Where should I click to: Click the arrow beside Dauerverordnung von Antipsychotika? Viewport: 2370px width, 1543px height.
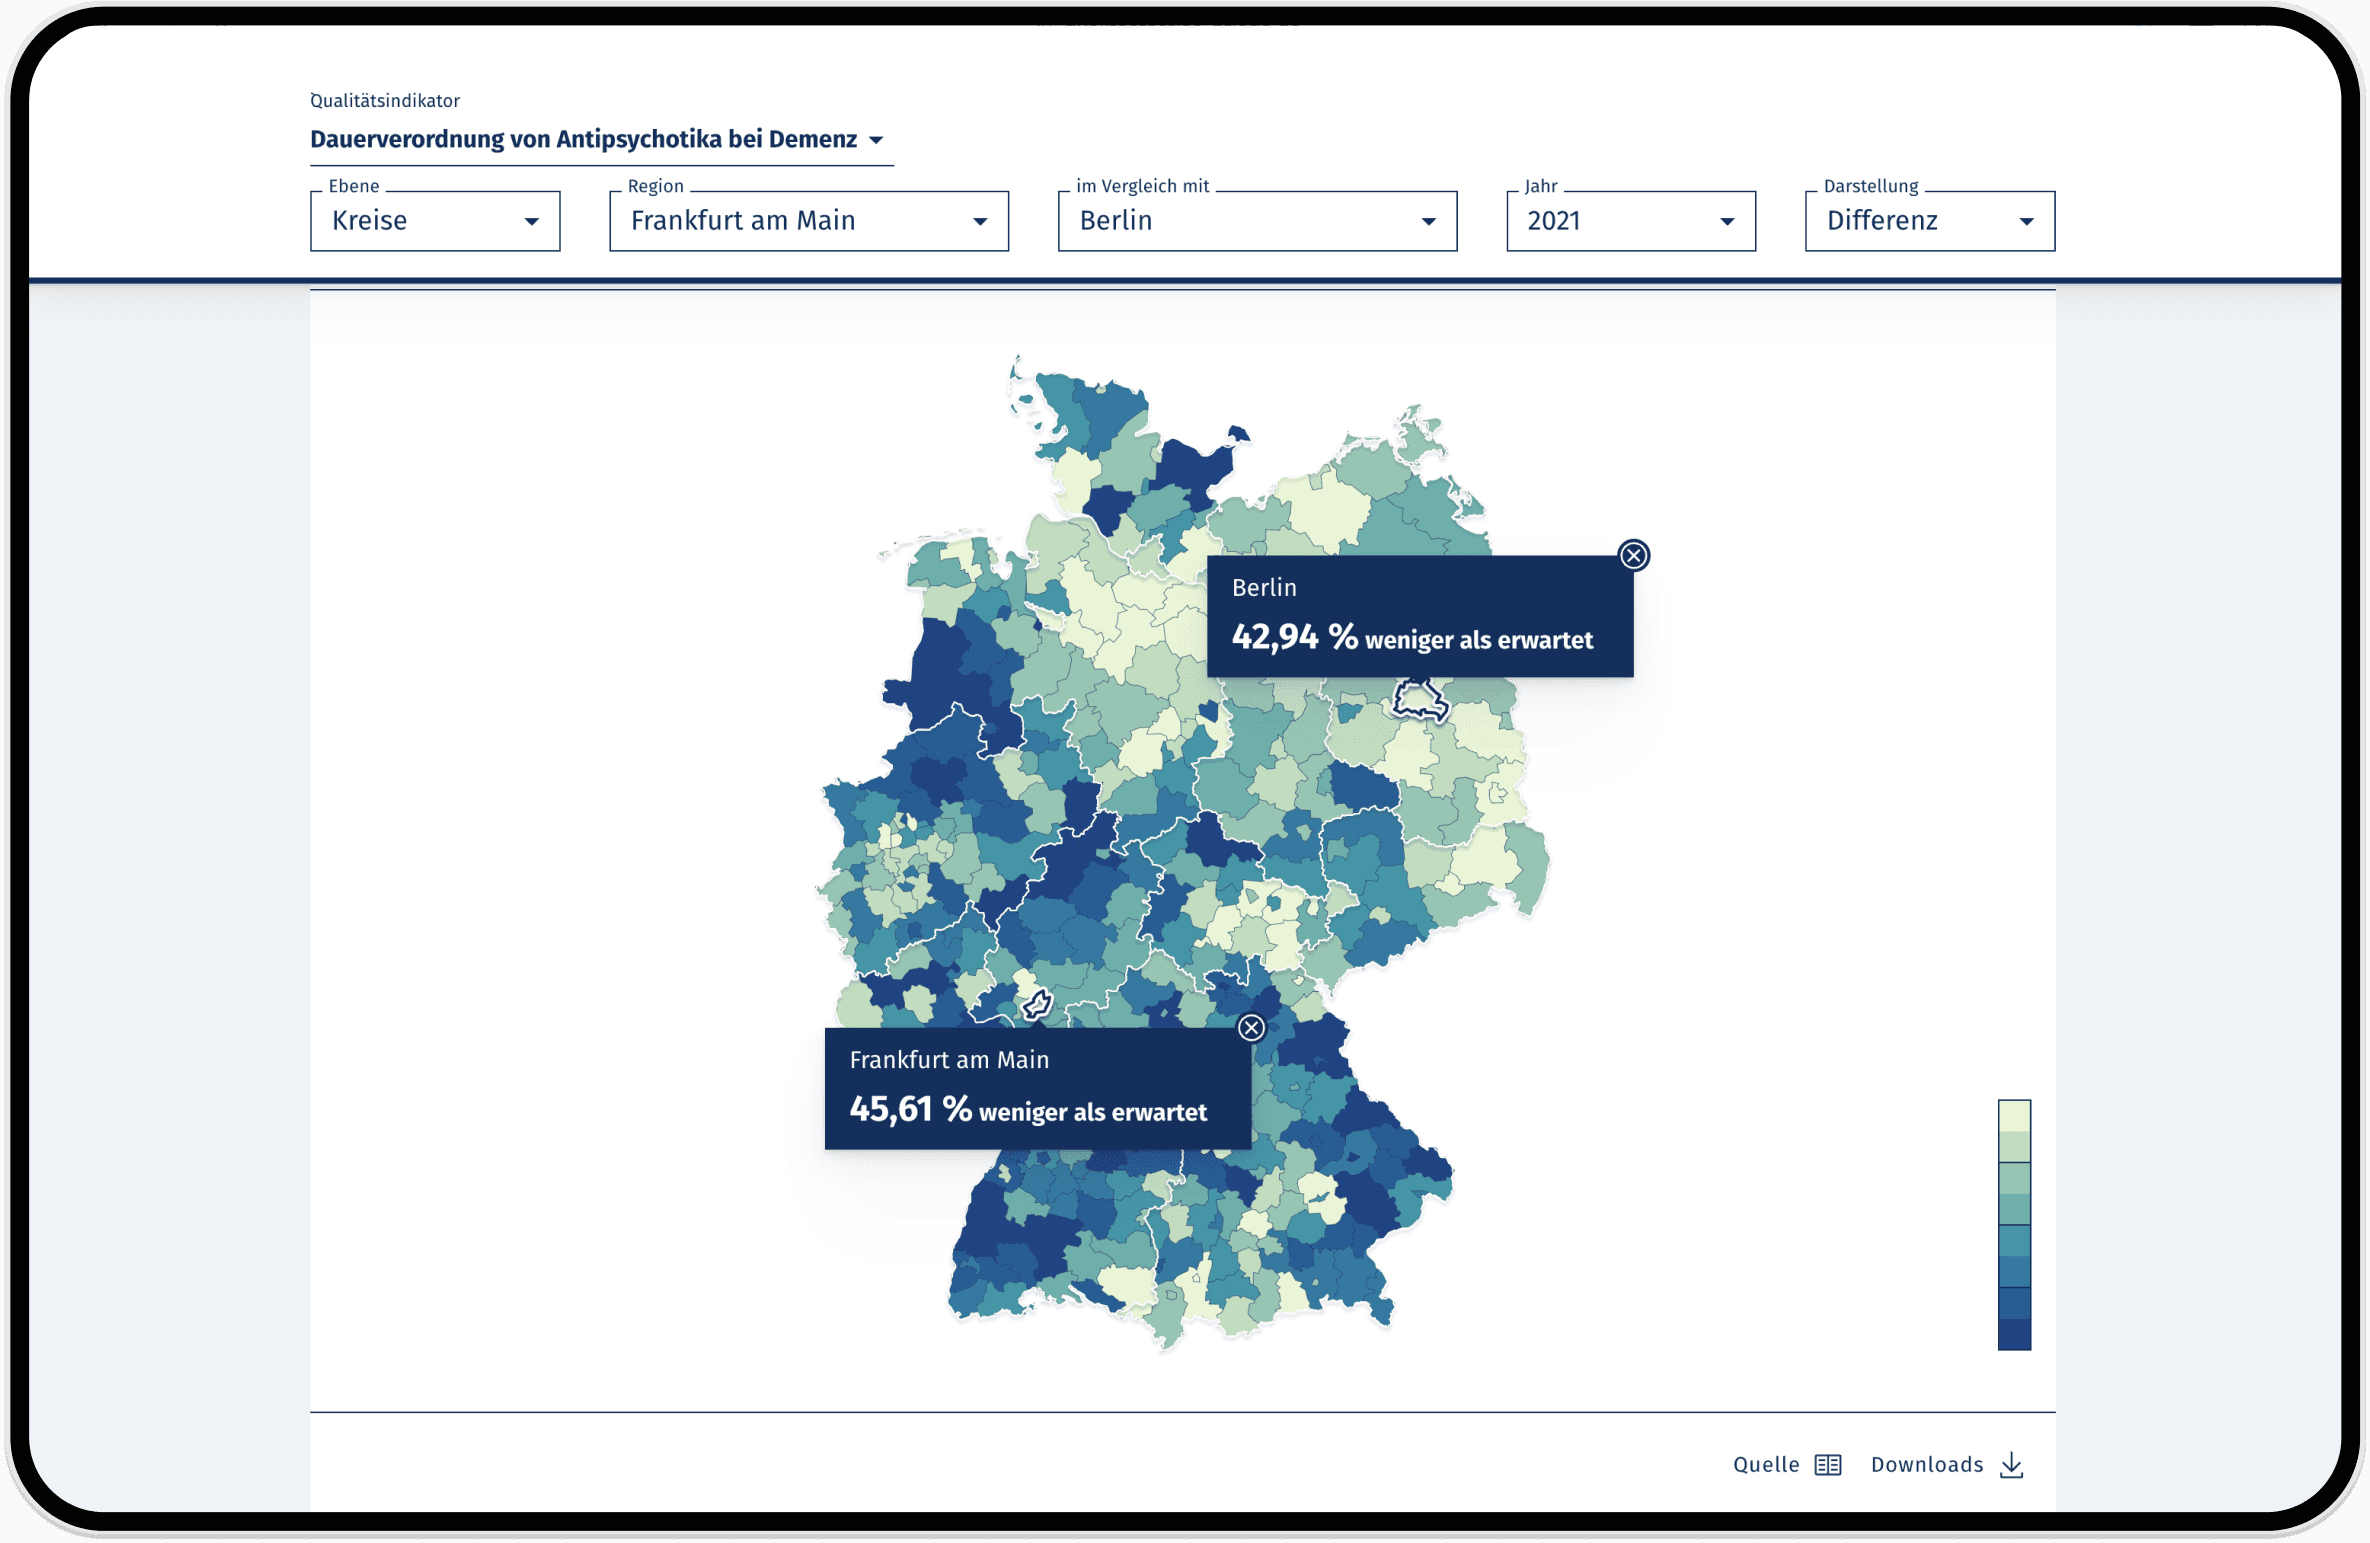[x=876, y=140]
